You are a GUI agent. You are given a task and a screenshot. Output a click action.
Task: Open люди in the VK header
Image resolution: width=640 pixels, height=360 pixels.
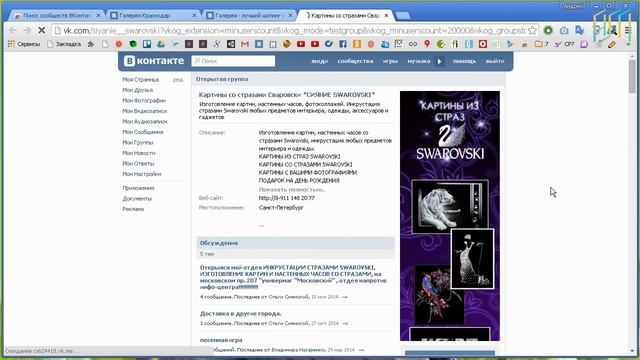pyautogui.click(x=320, y=61)
